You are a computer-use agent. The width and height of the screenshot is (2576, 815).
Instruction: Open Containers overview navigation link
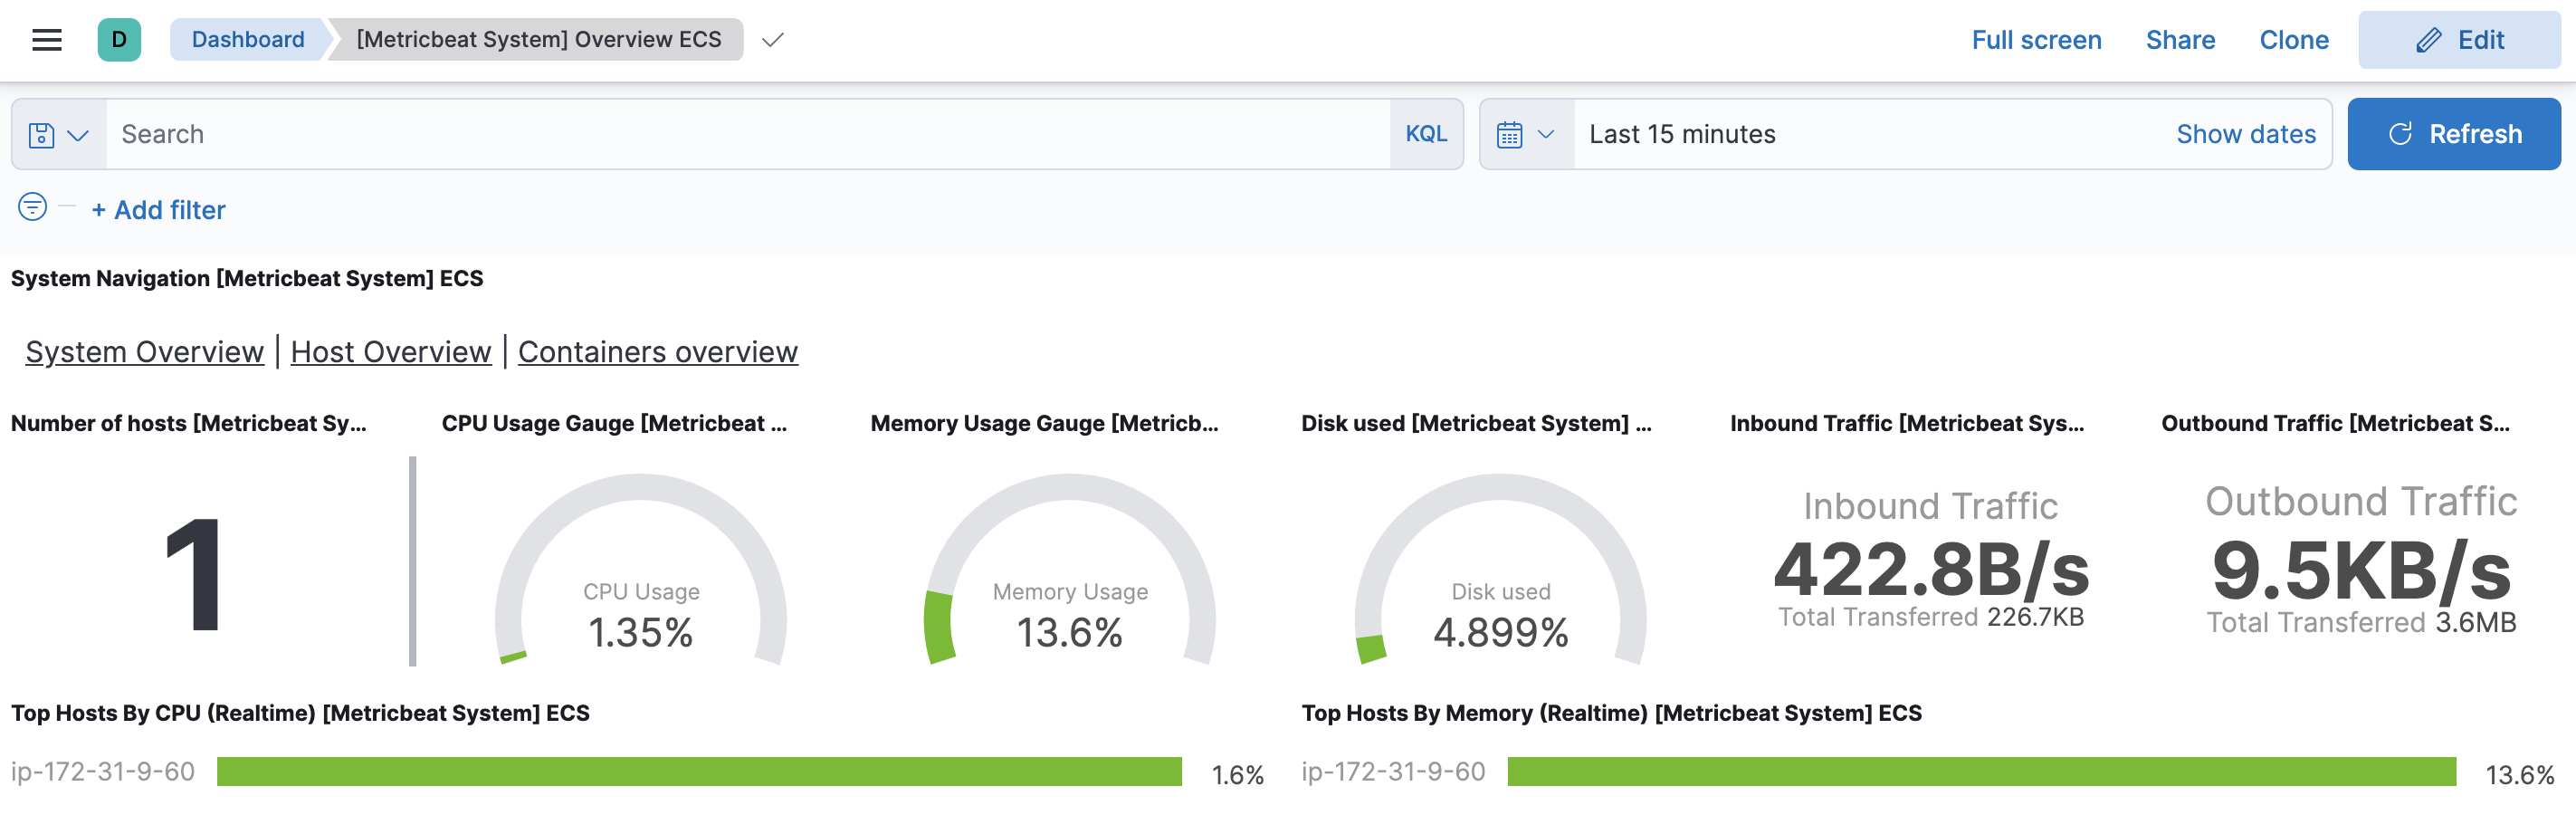click(657, 352)
